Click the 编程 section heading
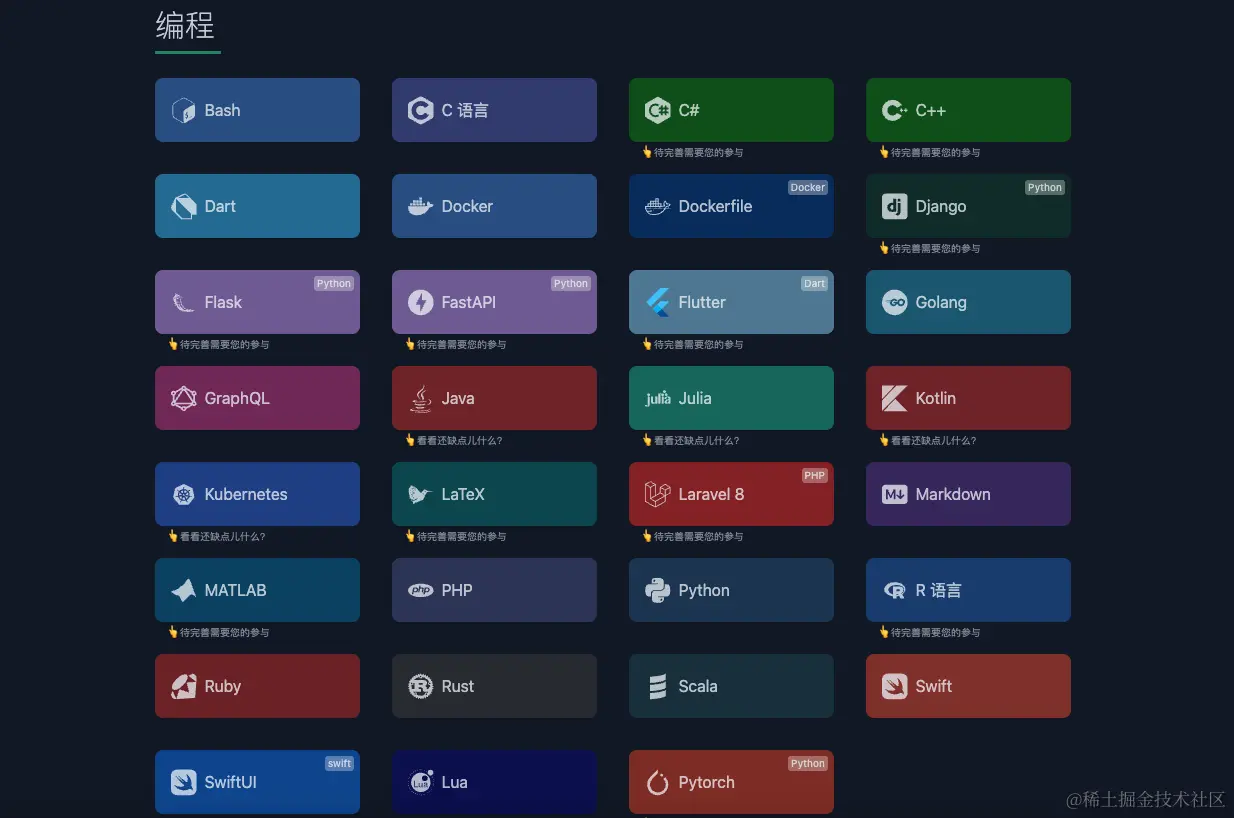 pos(185,25)
